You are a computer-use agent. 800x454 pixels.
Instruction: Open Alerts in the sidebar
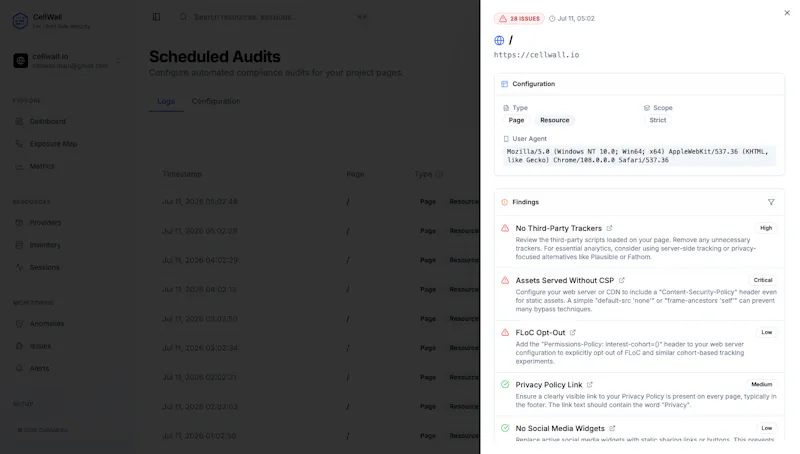point(39,368)
